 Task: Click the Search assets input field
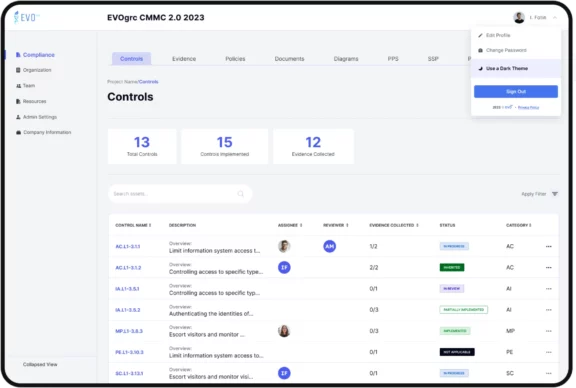coord(180,194)
